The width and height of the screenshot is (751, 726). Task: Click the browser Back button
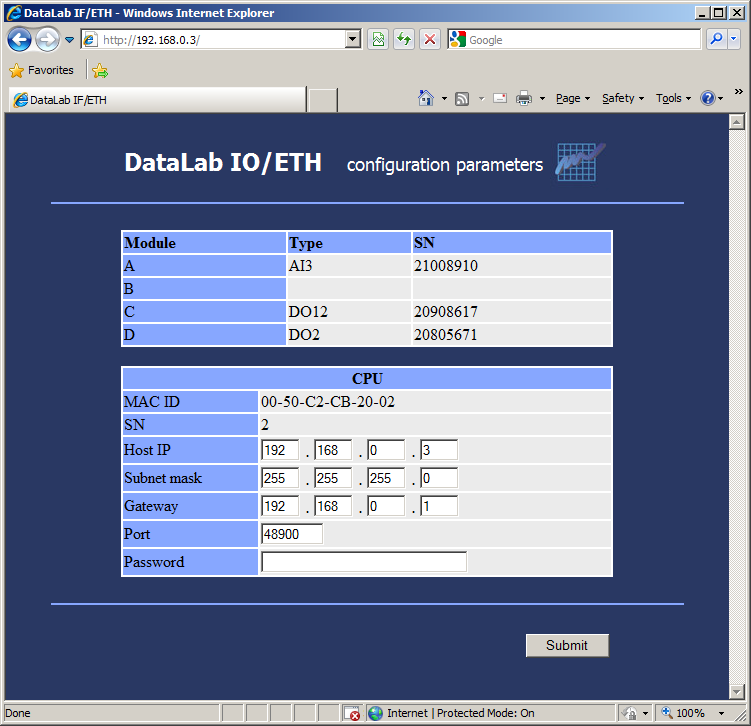(19, 40)
